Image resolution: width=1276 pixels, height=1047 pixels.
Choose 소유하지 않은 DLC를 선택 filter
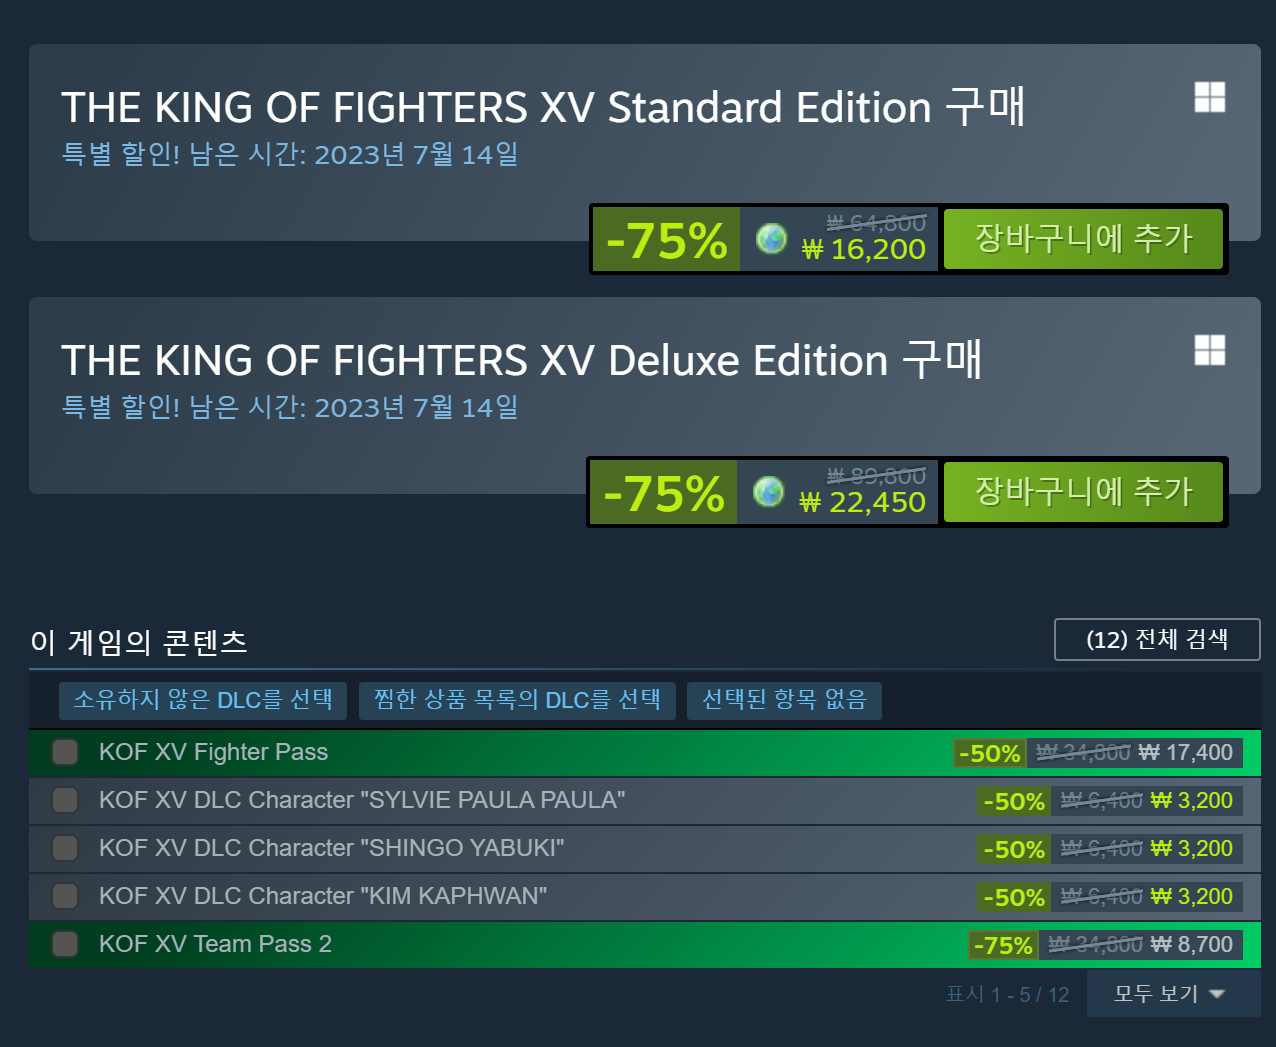pos(203,700)
